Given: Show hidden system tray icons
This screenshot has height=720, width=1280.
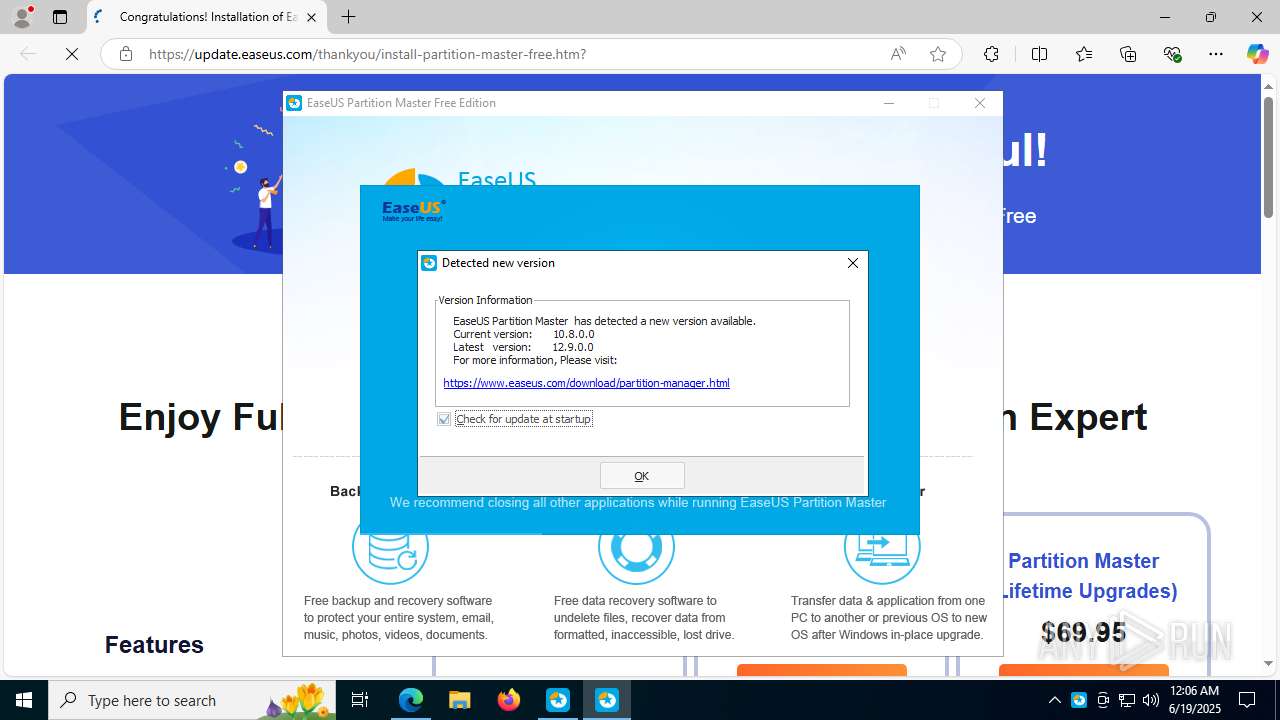Looking at the screenshot, I should coord(1054,700).
